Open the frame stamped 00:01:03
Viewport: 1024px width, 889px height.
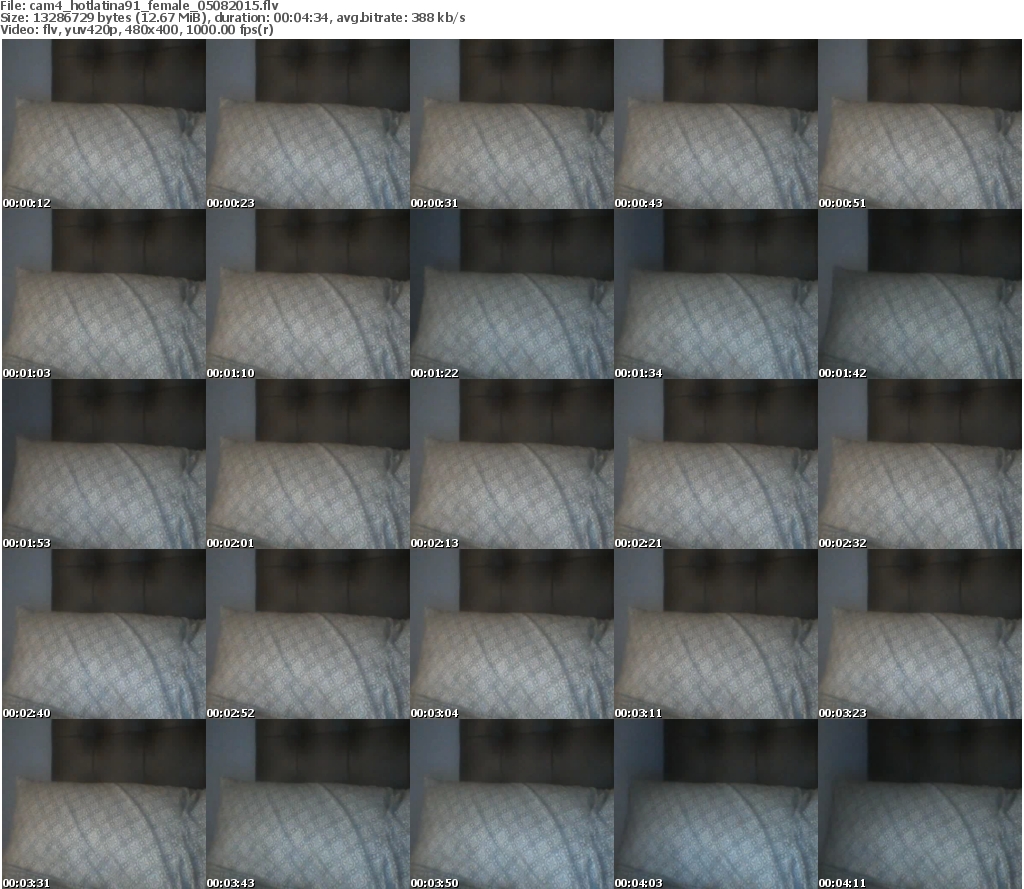[x=104, y=294]
